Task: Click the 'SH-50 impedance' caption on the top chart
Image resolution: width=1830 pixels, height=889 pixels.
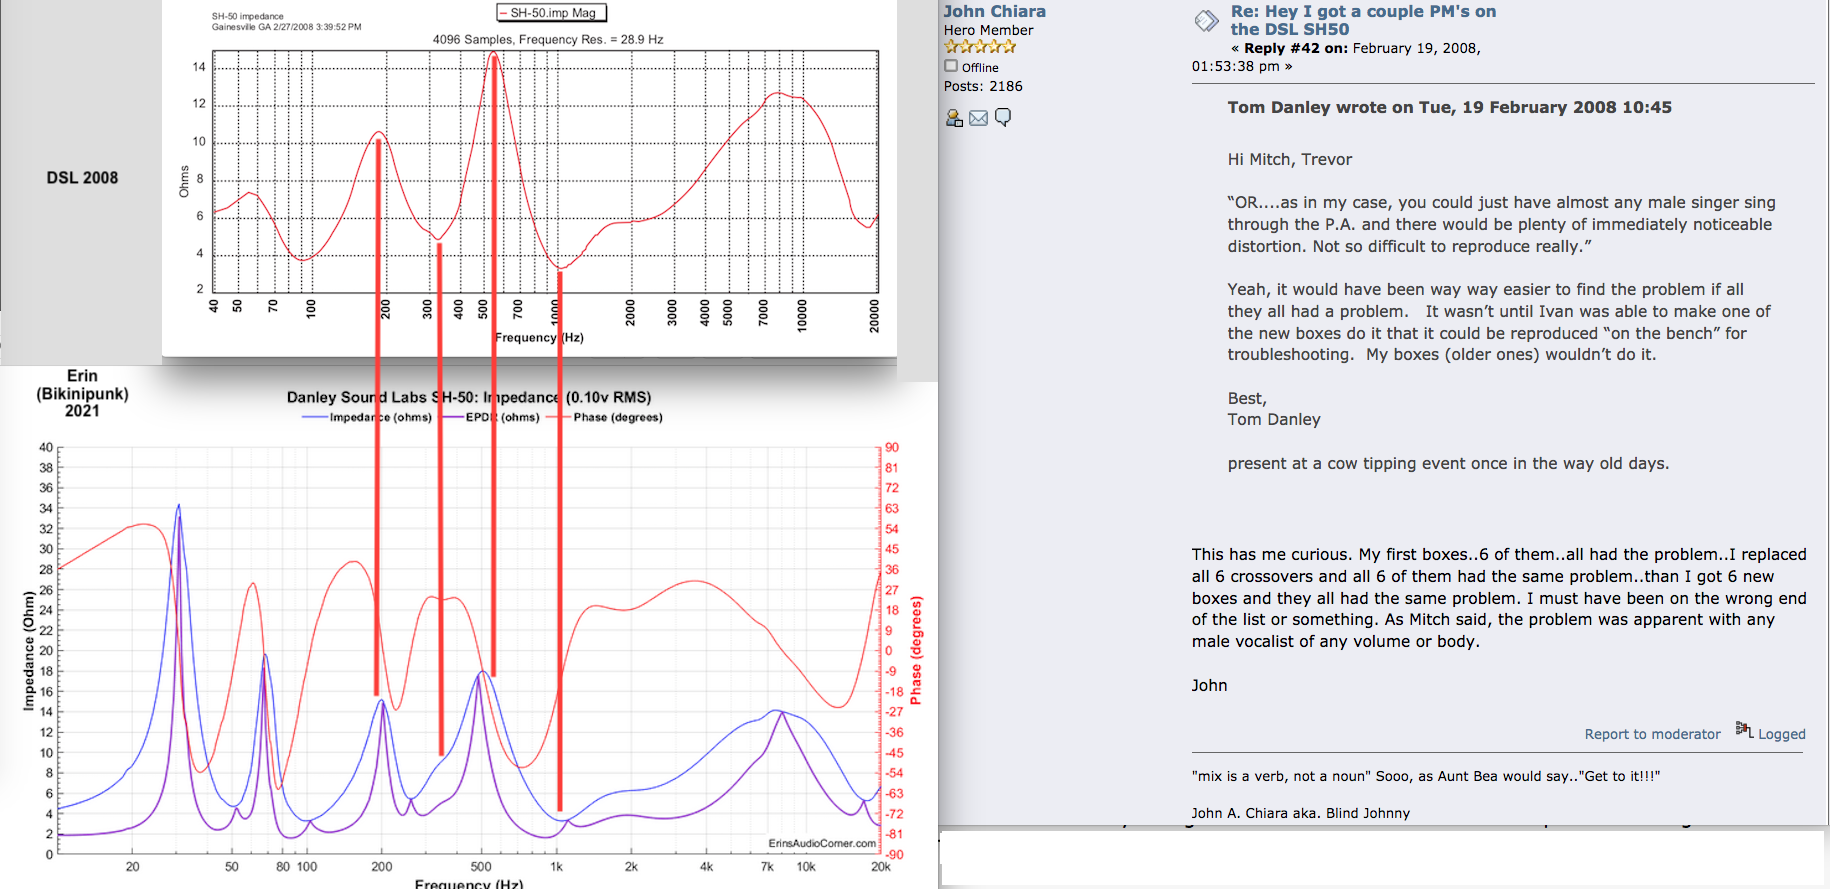Action: [247, 16]
